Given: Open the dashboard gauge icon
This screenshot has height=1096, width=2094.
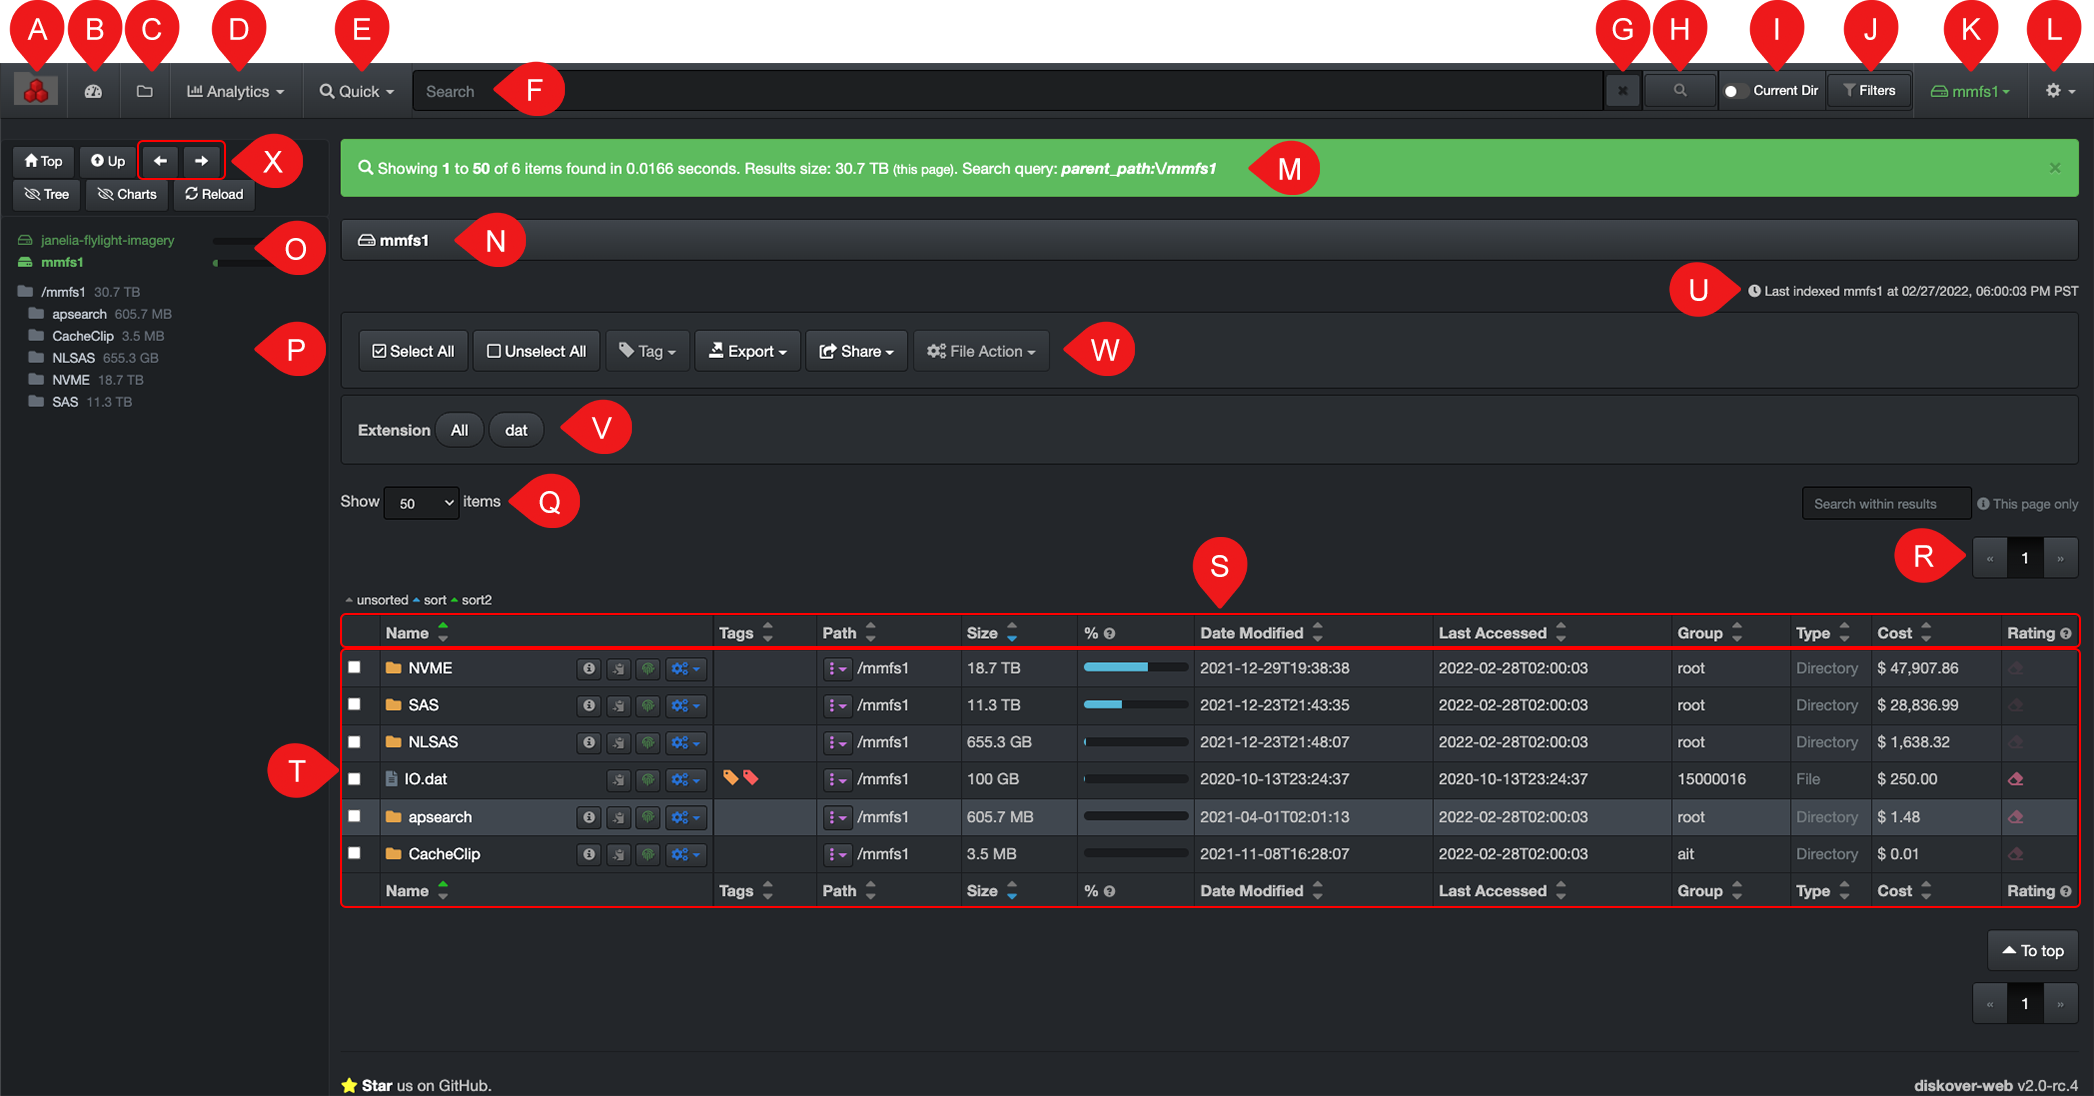Looking at the screenshot, I should pyautogui.click(x=94, y=91).
